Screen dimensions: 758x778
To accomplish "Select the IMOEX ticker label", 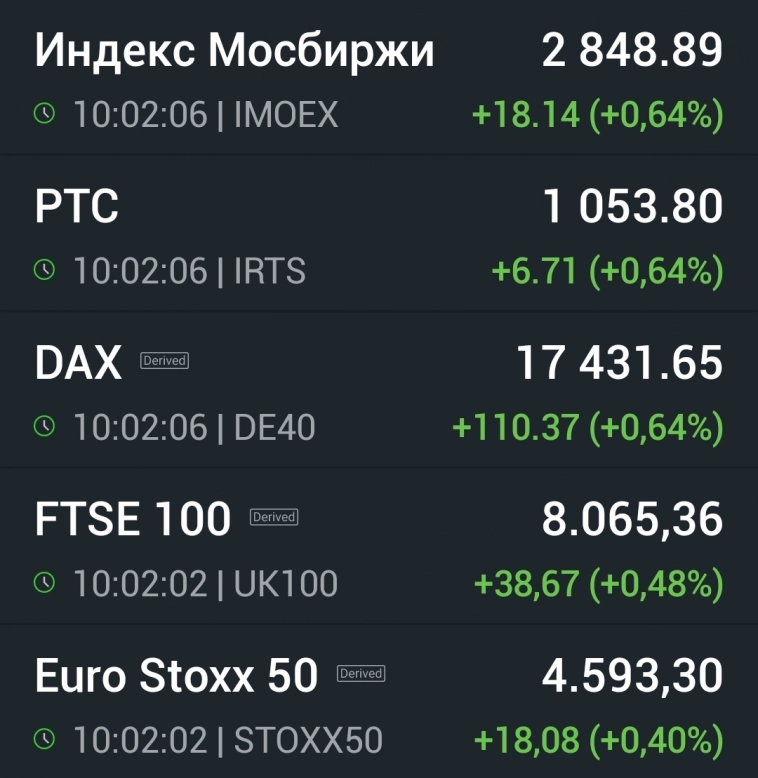I will (286, 115).
